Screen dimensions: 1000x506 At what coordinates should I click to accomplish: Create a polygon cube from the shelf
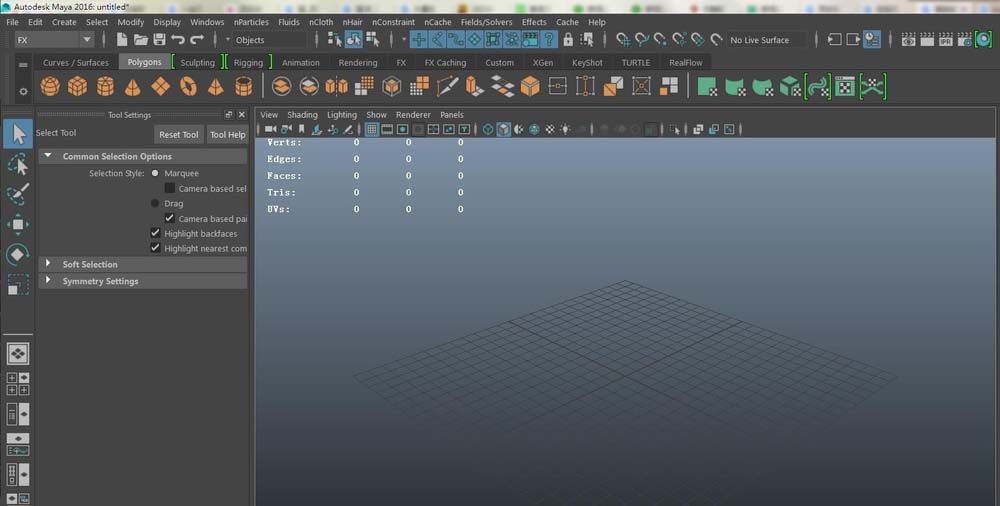[77, 87]
